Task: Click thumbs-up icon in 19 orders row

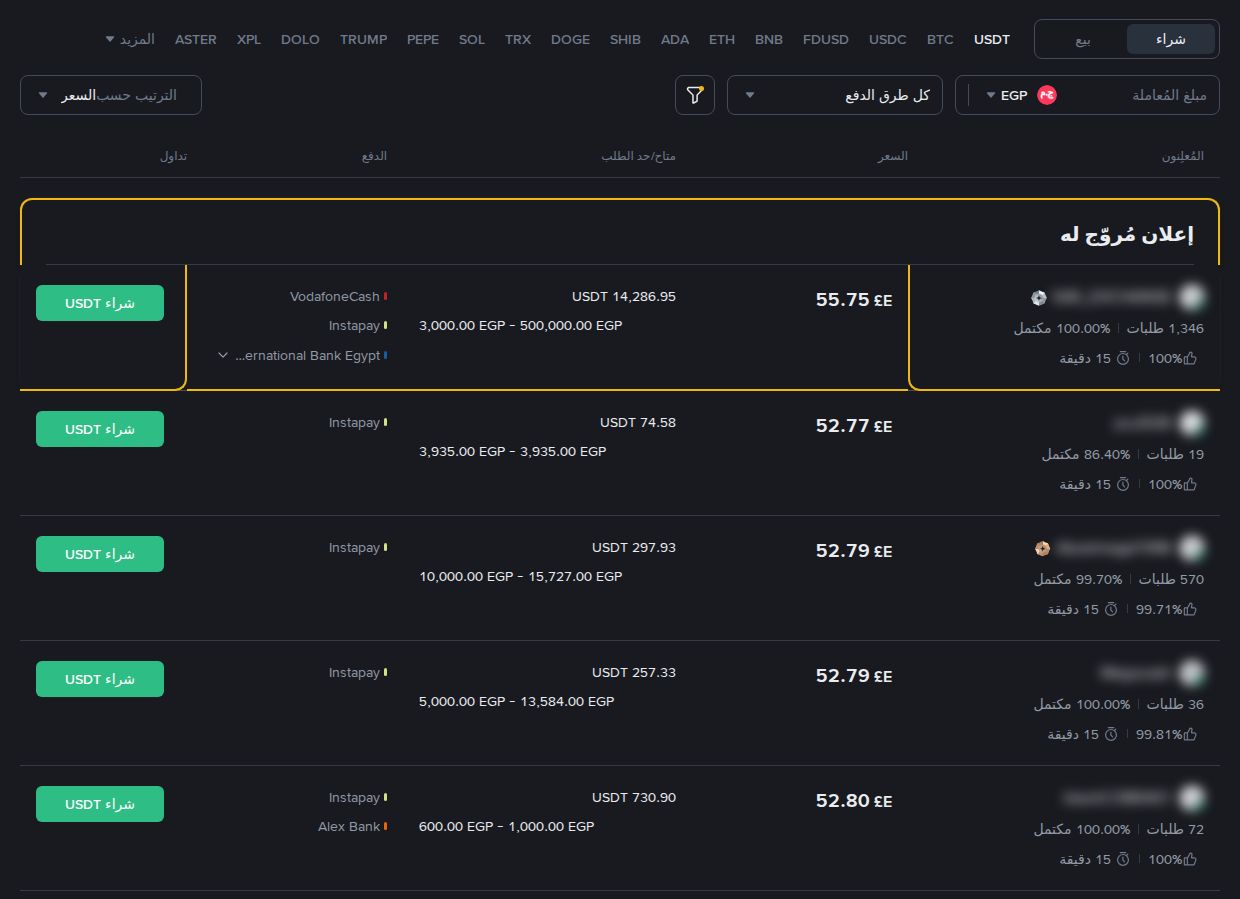Action: tap(1190, 484)
